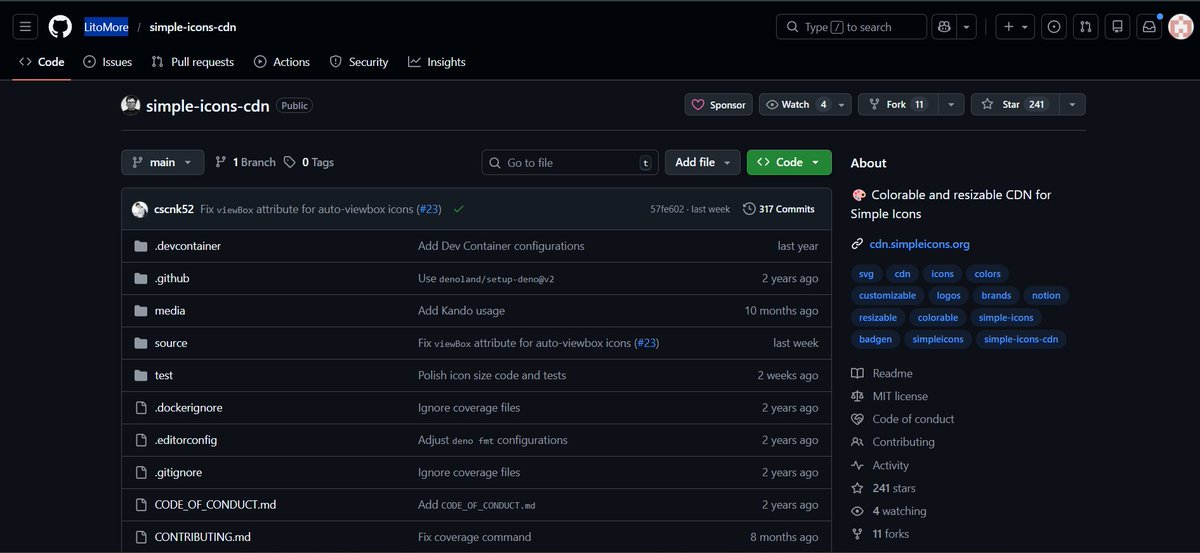This screenshot has height=553, width=1200.
Task: Open the Add file dropdown
Action: [x=703, y=162]
